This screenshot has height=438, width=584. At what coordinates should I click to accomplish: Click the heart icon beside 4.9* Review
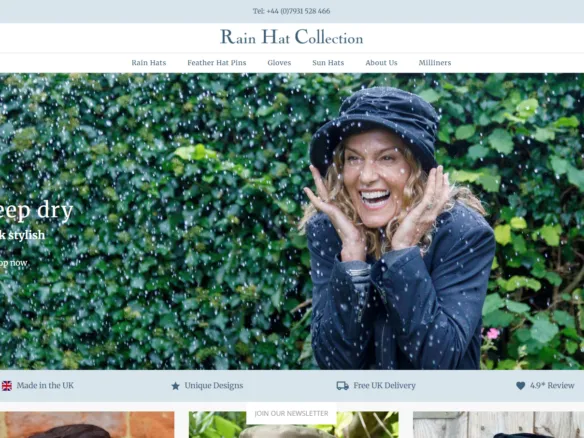521,386
